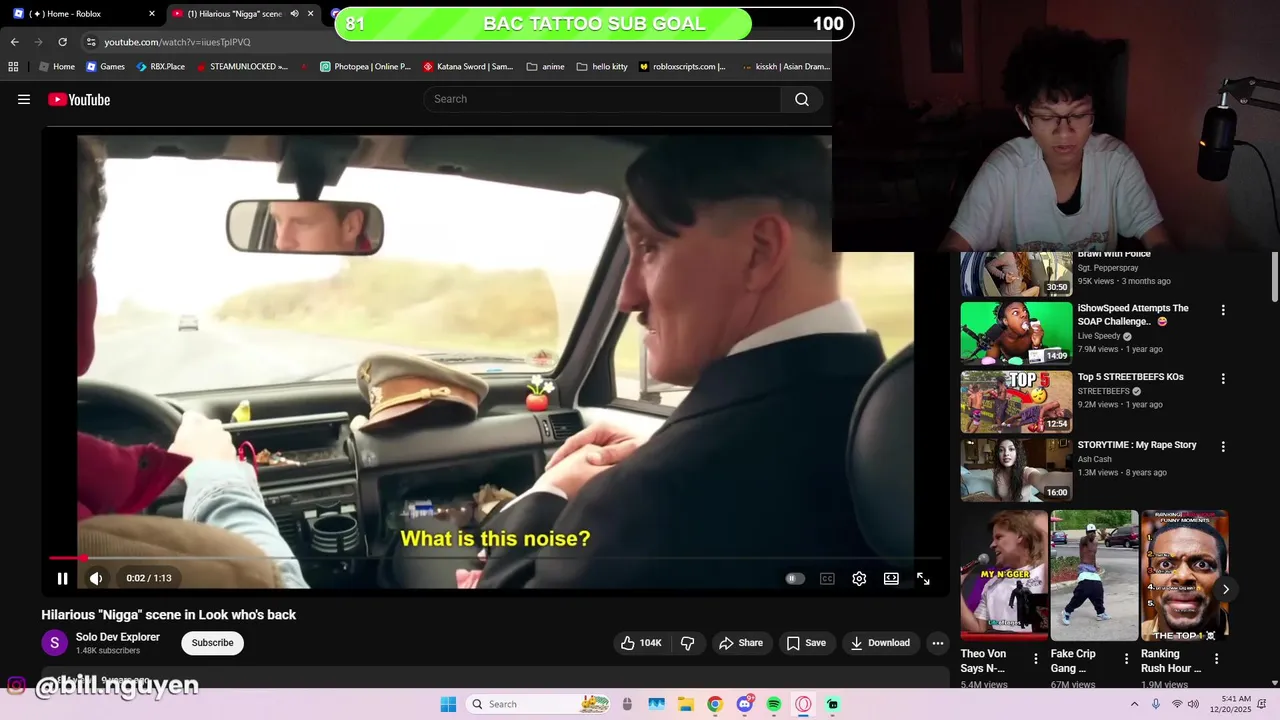Close the Home - Roblox tab
The image size is (1280, 720).
tap(152, 14)
